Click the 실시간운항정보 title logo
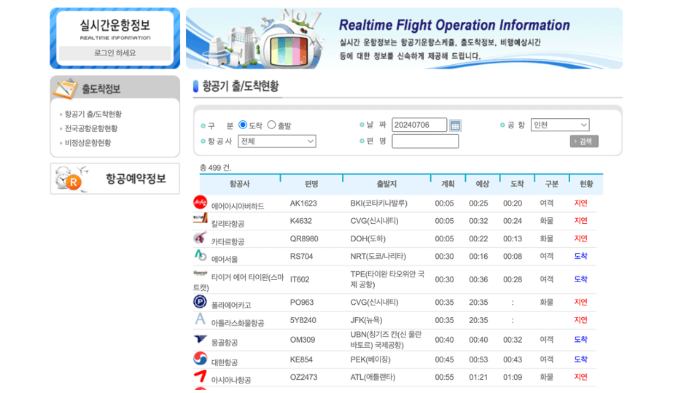 [115, 28]
